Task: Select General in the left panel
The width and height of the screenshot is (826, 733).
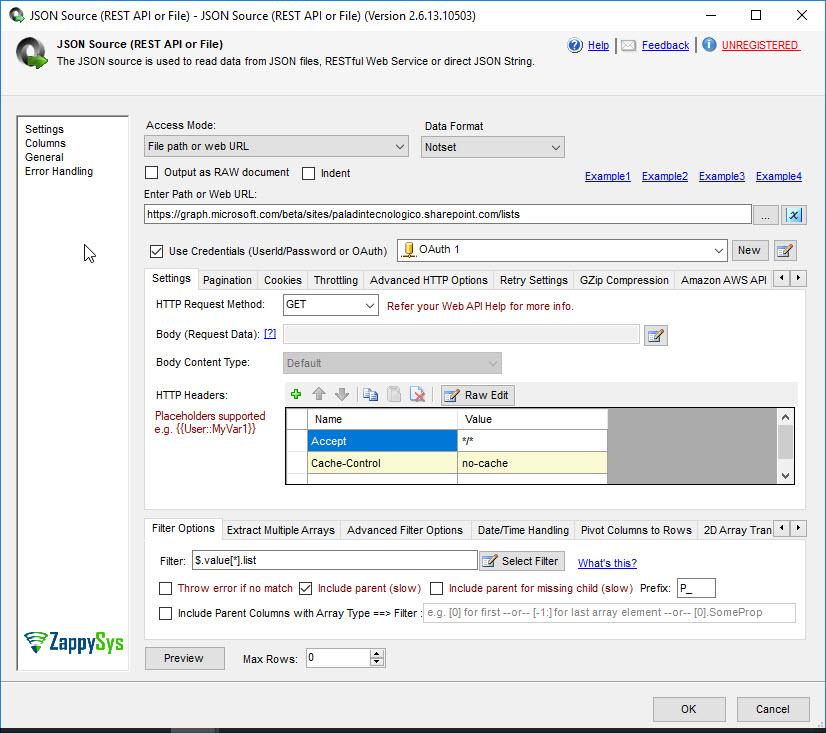Action: (44, 158)
